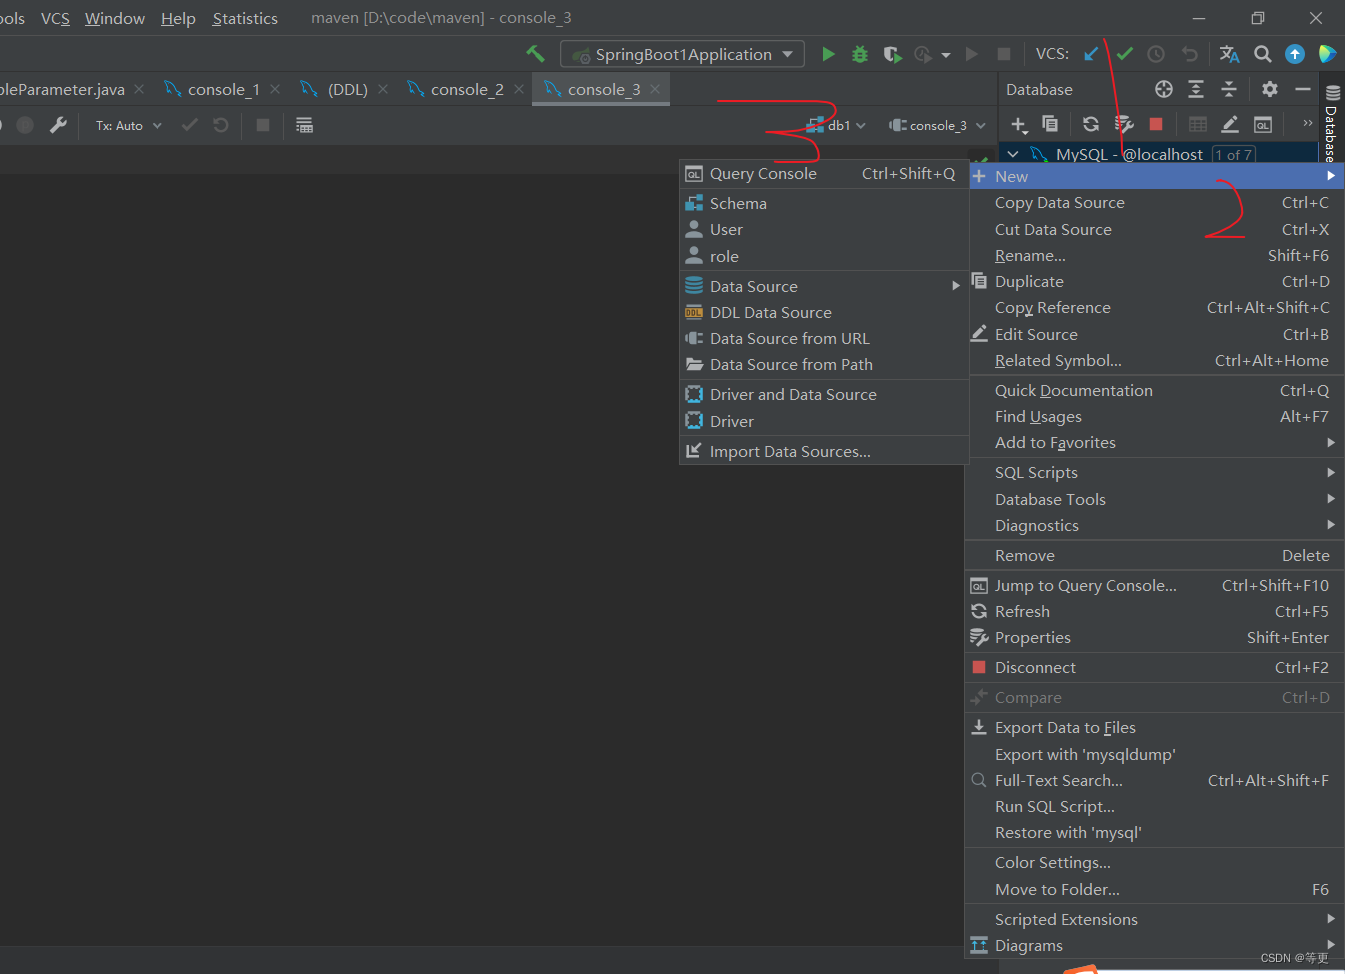
Task: Open console settings wrench icon
Action: coord(58,125)
